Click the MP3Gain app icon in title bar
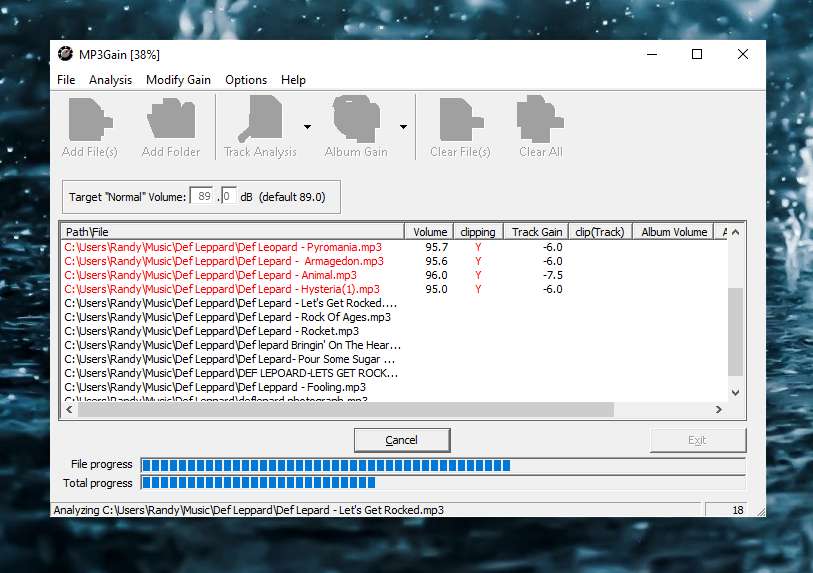813x573 pixels. point(65,54)
